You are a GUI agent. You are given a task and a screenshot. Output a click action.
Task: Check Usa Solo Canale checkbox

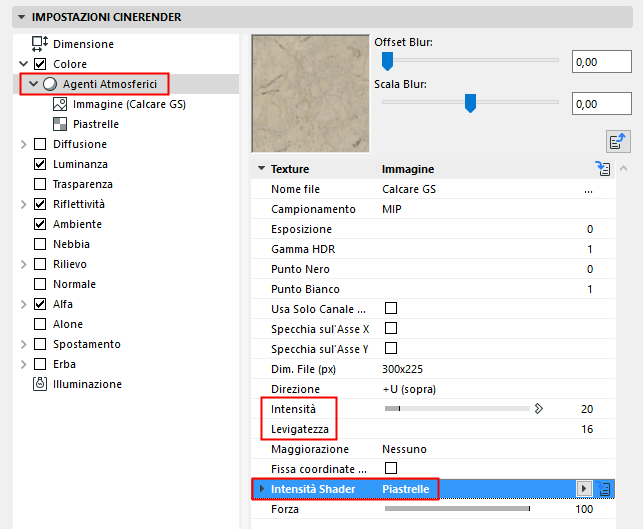391,308
